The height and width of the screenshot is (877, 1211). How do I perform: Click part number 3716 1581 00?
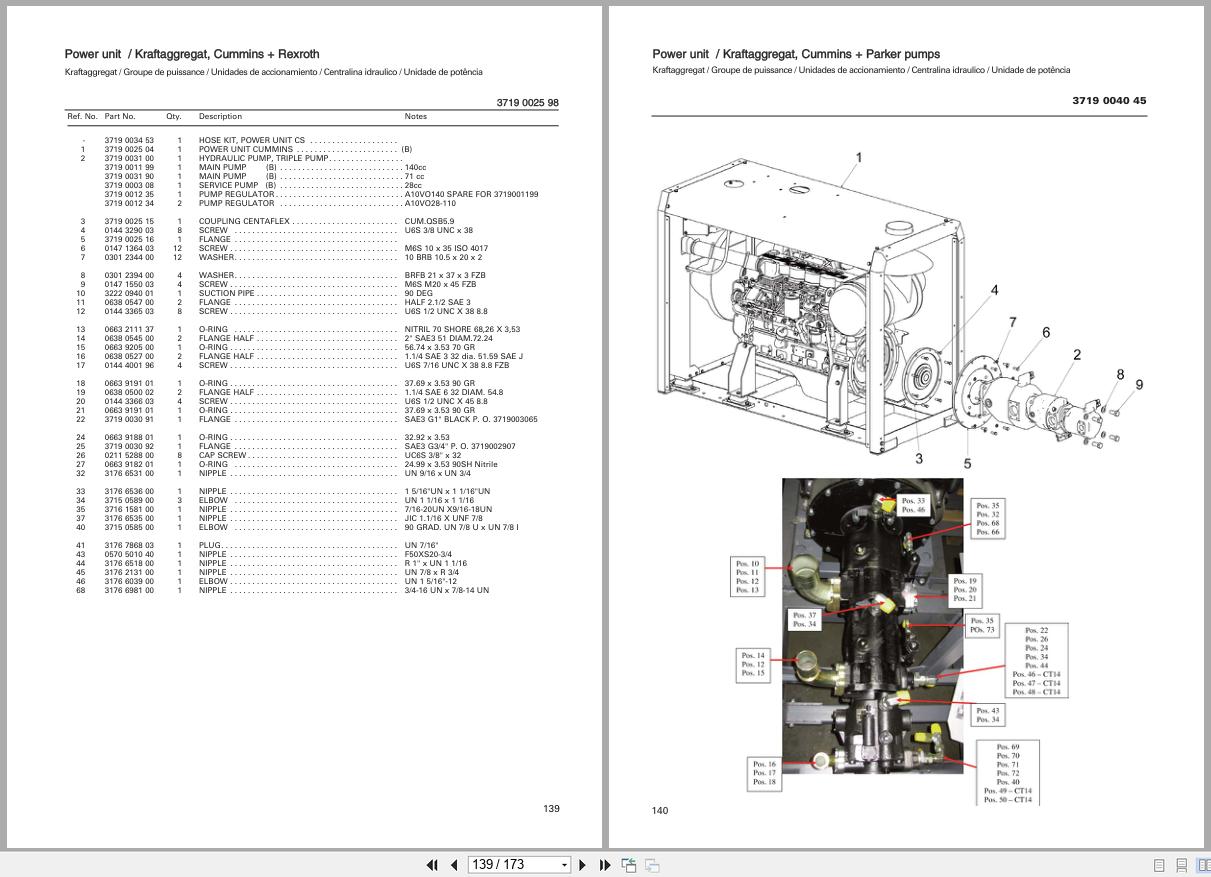[x=129, y=509]
